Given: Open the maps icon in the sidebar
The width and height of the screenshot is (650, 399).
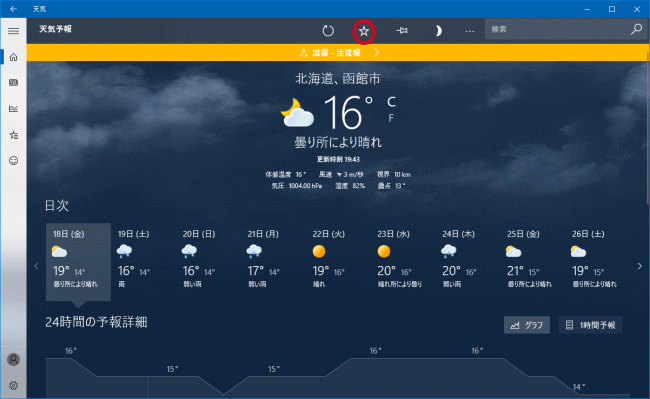Looking at the screenshot, I should pyautogui.click(x=13, y=82).
